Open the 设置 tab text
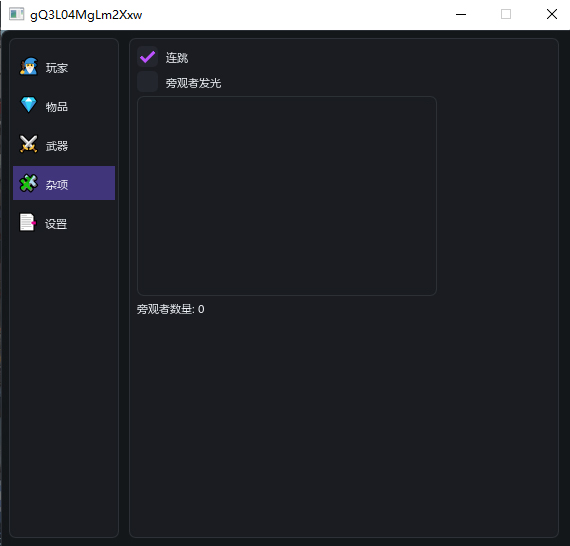The height and width of the screenshot is (546, 570). pyautogui.click(x=56, y=224)
